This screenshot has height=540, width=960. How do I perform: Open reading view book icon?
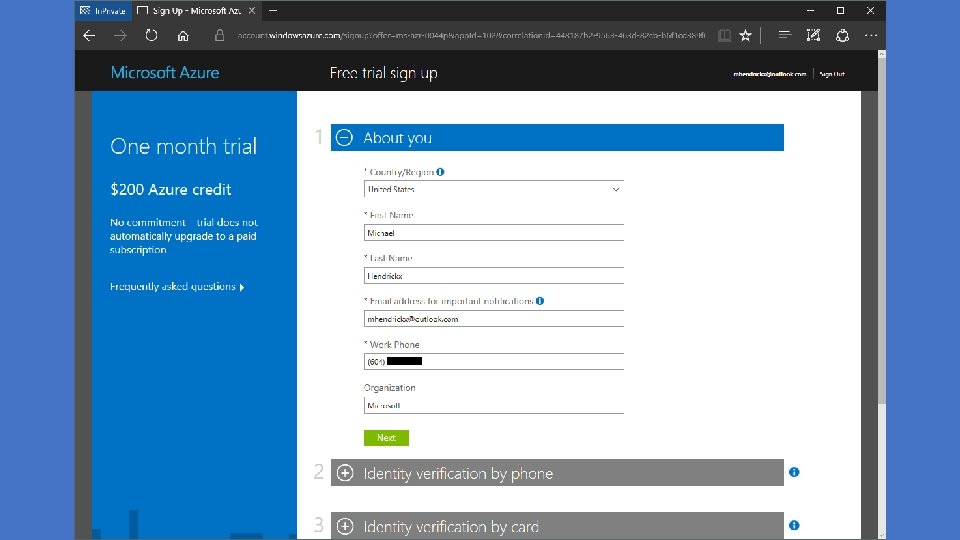(x=724, y=36)
